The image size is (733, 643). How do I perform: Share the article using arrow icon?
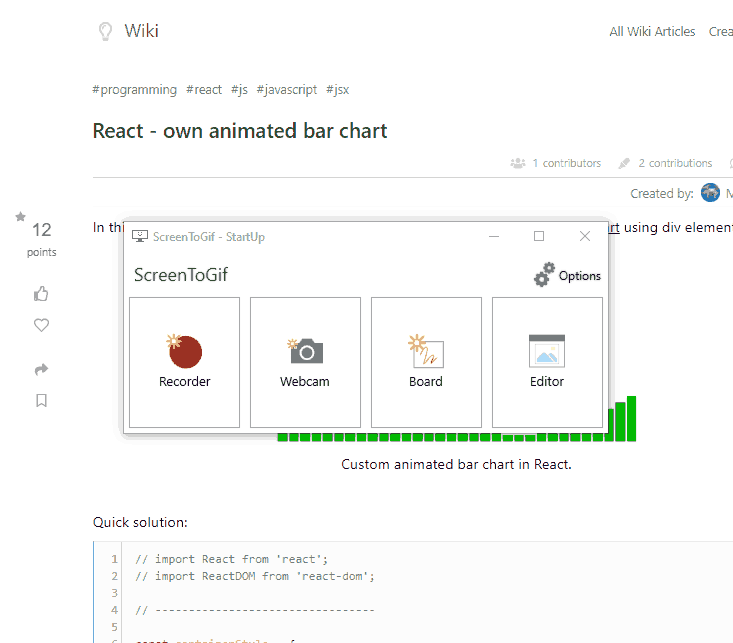41,369
